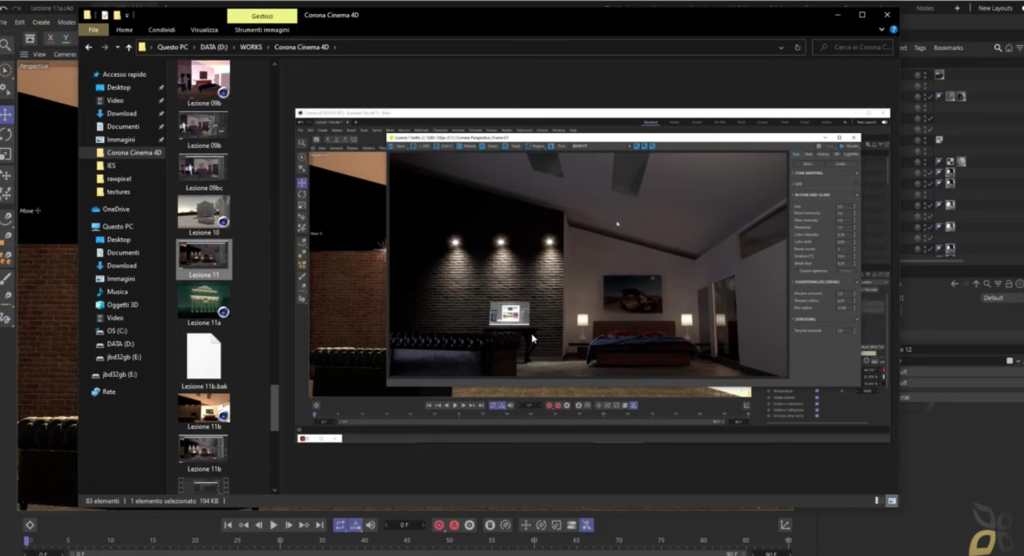The width and height of the screenshot is (1024, 556).
Task: Open the Condividi ribbon tab
Action: pyautogui.click(x=161, y=29)
